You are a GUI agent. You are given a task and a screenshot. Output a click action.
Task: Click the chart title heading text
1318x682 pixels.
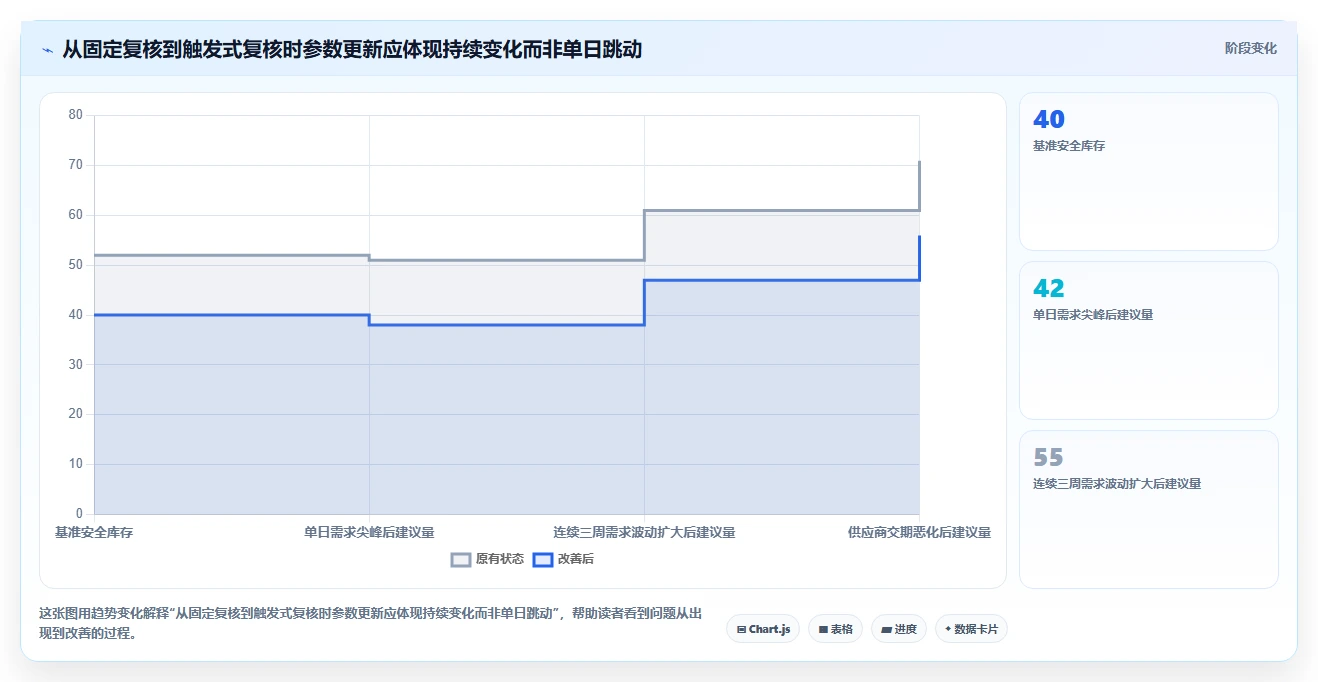(352, 49)
